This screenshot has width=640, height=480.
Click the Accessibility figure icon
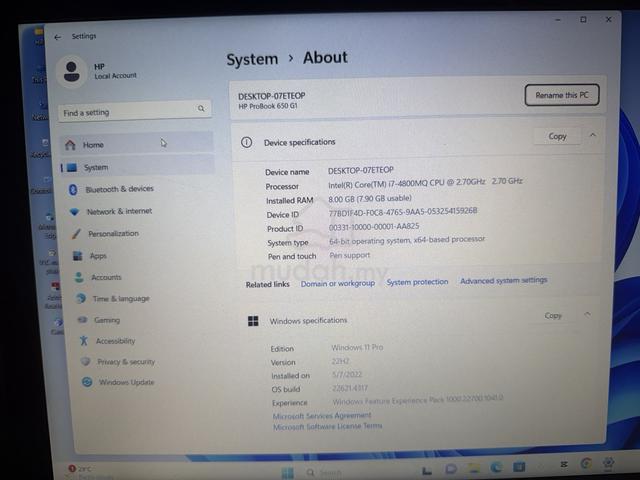[84, 340]
